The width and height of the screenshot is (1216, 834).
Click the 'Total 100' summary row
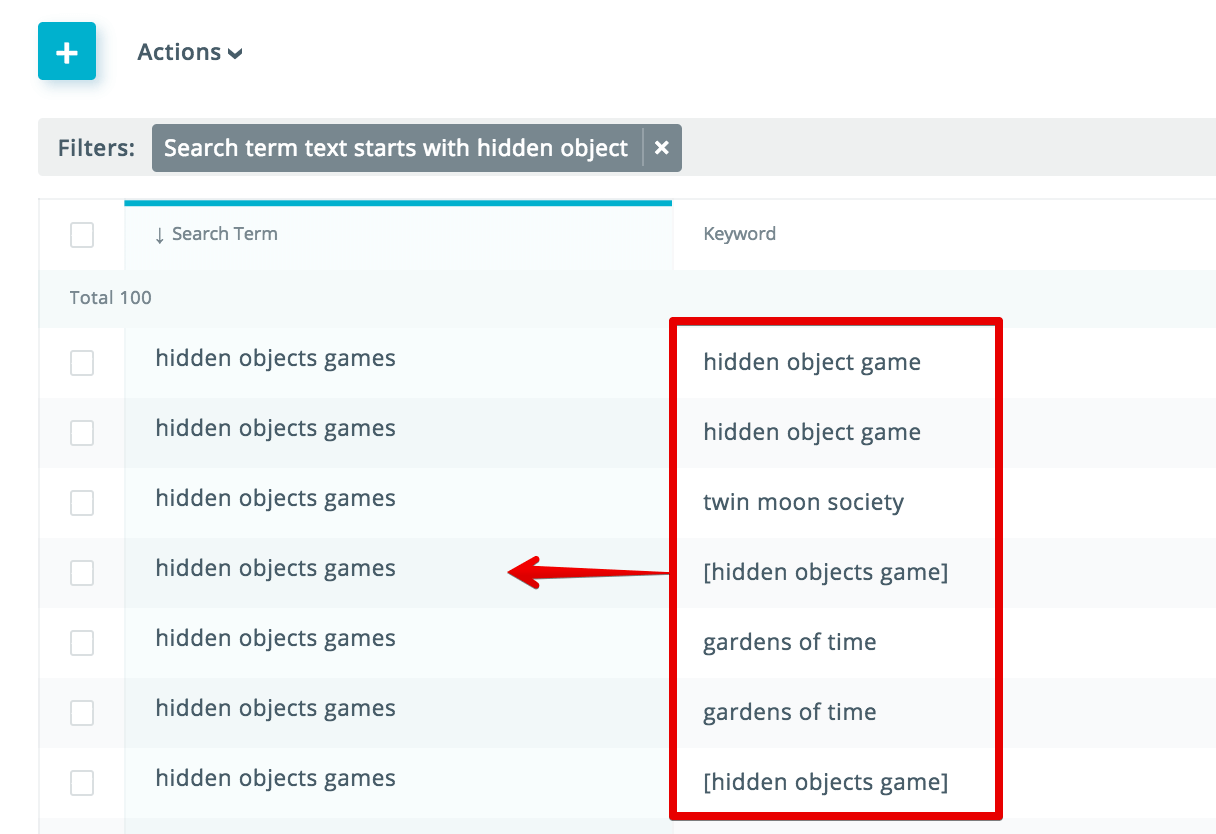(111, 298)
